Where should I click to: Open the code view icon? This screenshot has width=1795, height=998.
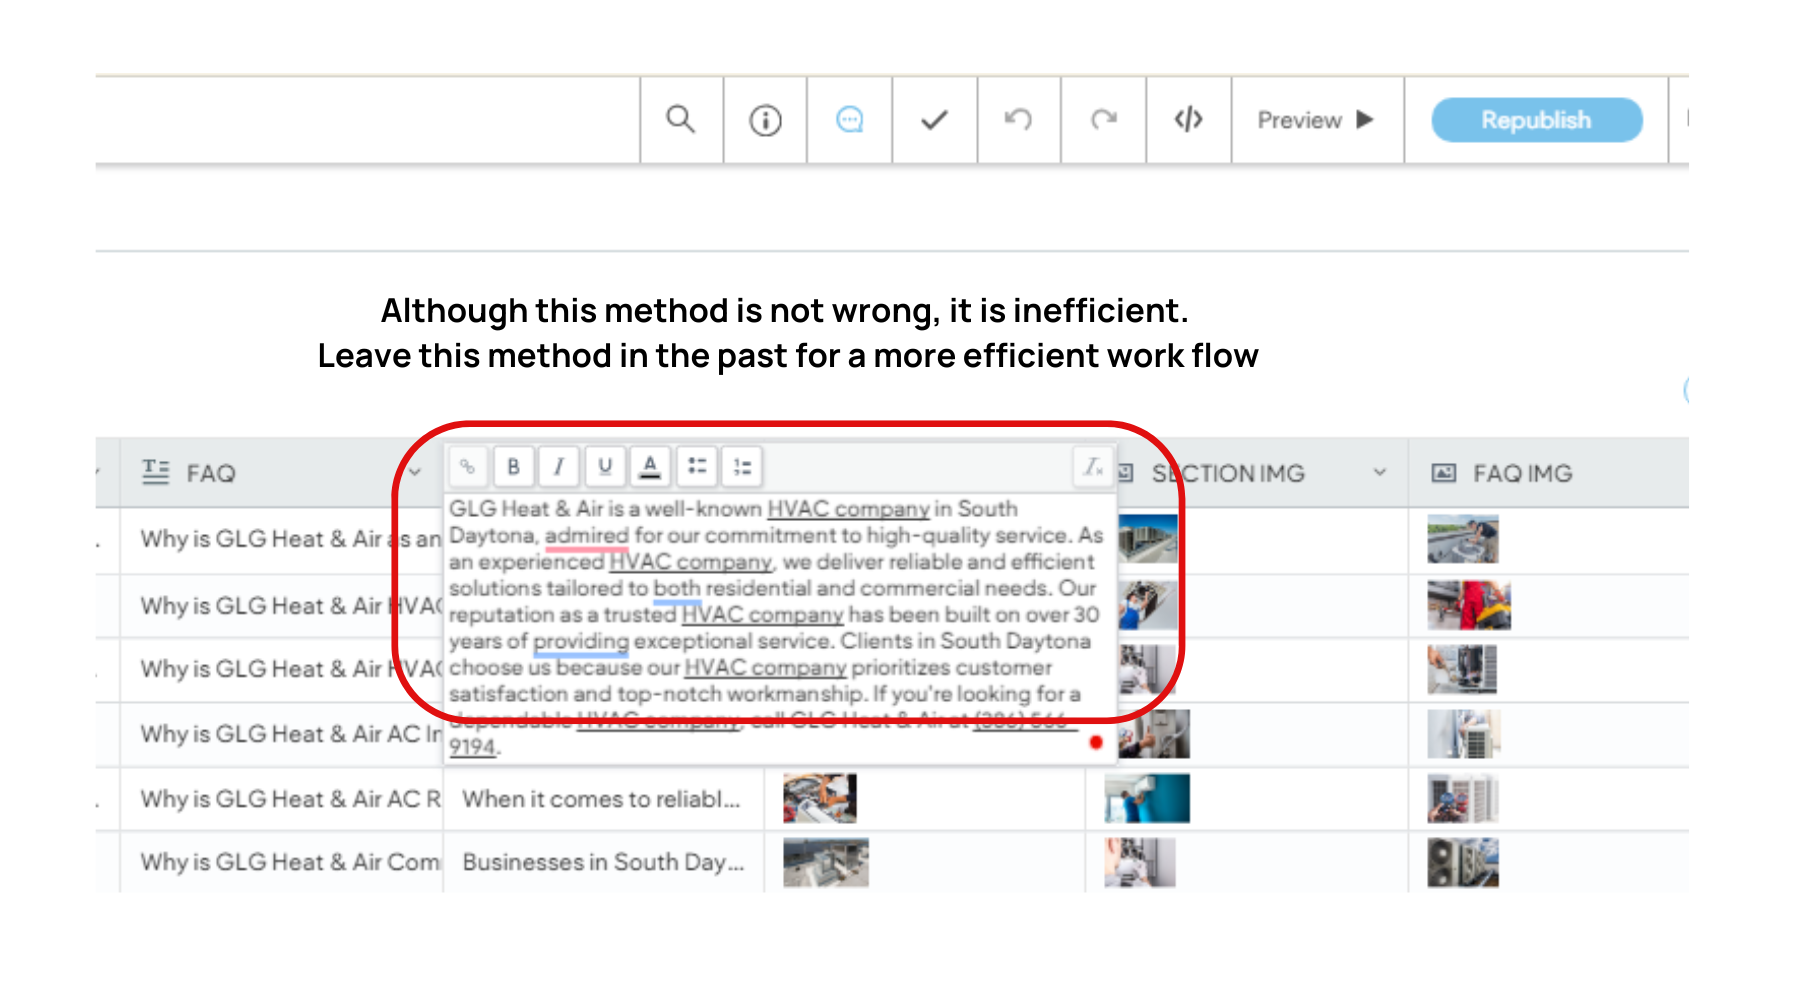pos(1188,120)
